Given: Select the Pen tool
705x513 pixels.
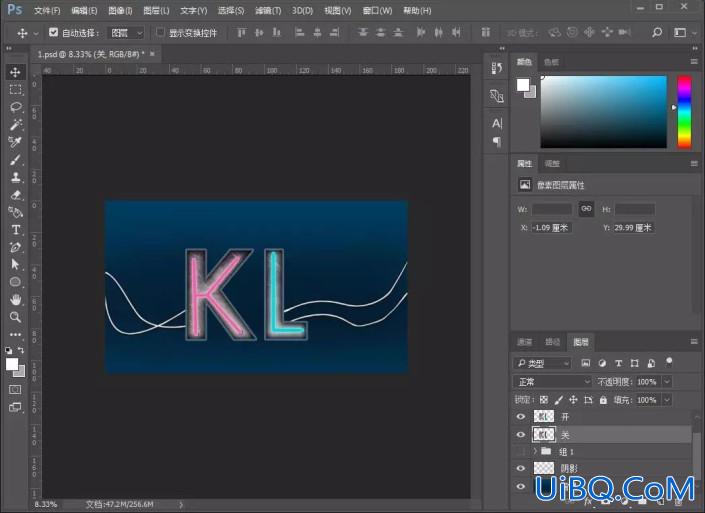Looking at the screenshot, I should tap(15, 247).
